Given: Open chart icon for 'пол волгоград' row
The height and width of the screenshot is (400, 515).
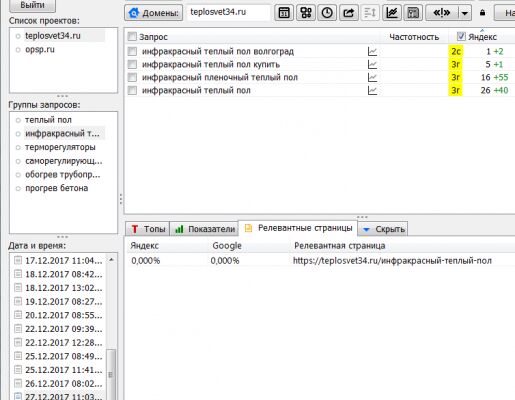Looking at the screenshot, I should [372, 51].
